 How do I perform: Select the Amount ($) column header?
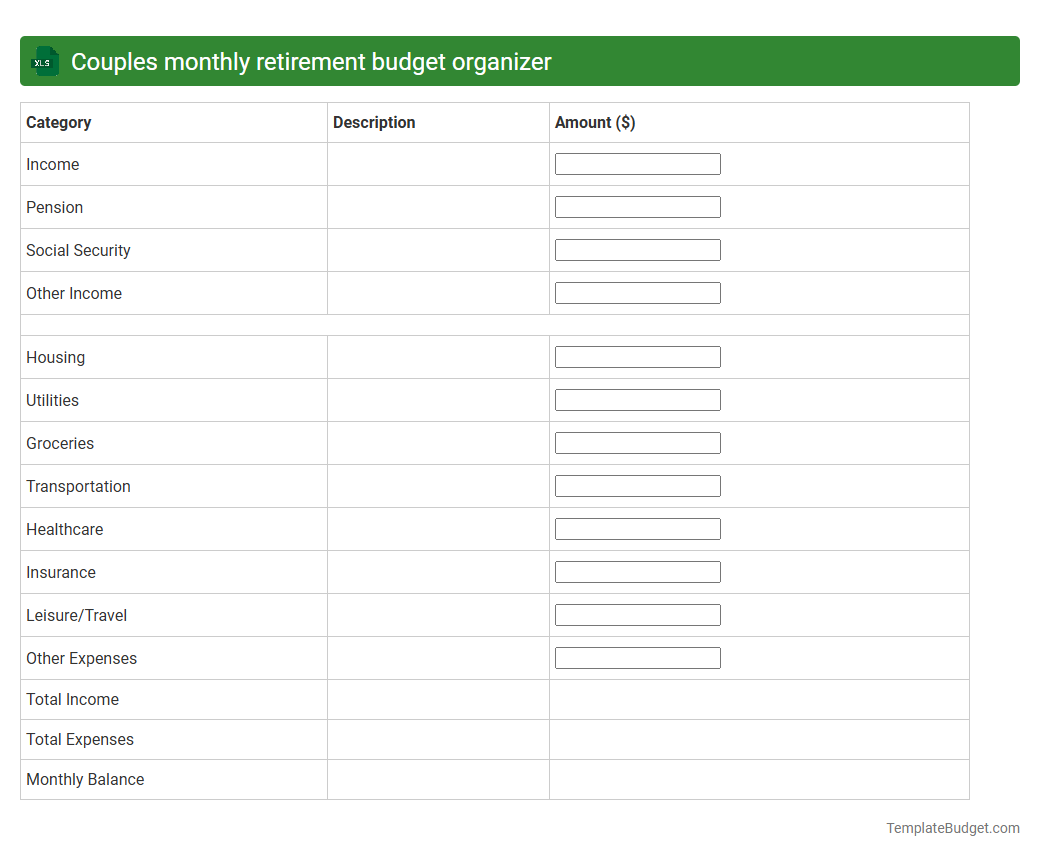[595, 122]
